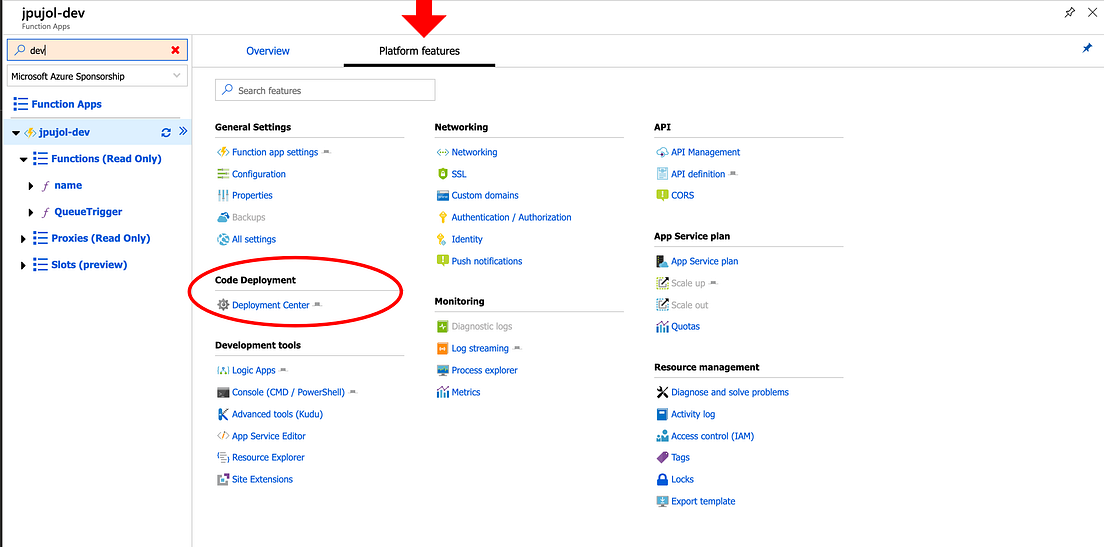Click the Advanced tools (Kudu) icon
The image size is (1104, 547).
pos(223,414)
